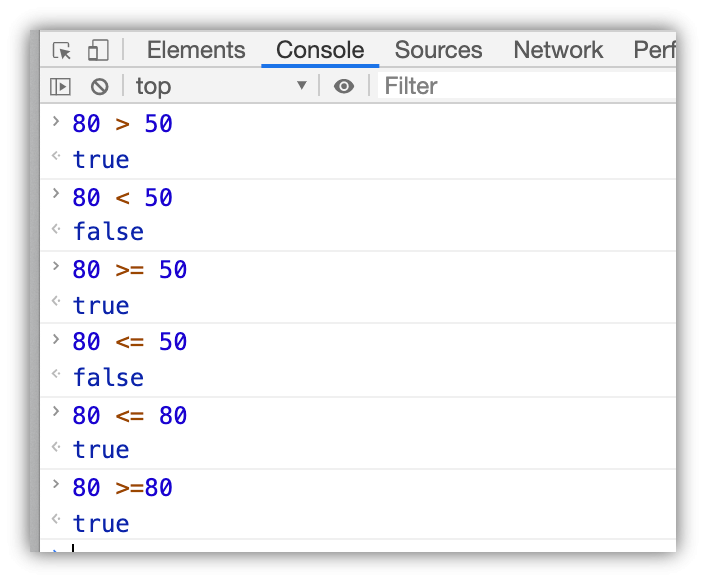Screen dimensions: 706x582
Task: Toggle the device toolbar icon
Action: click(97, 50)
